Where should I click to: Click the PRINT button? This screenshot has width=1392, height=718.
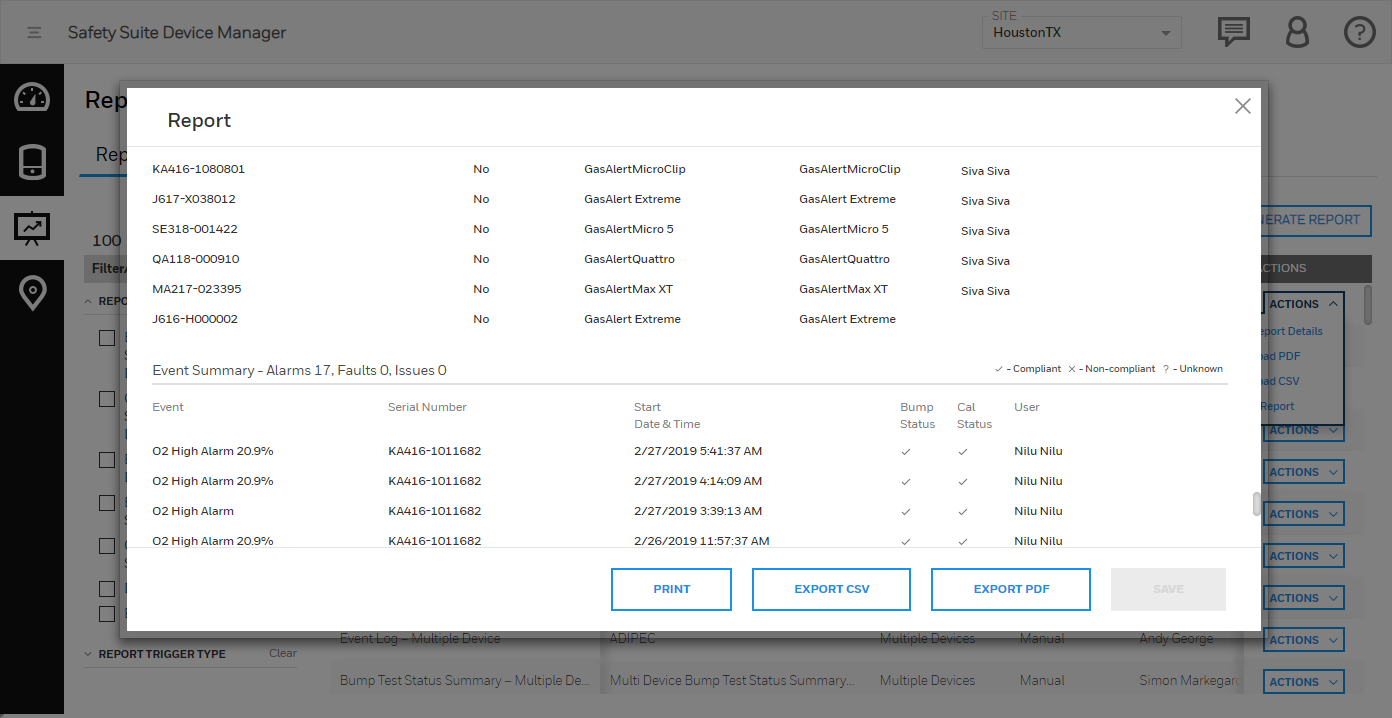[x=671, y=589]
